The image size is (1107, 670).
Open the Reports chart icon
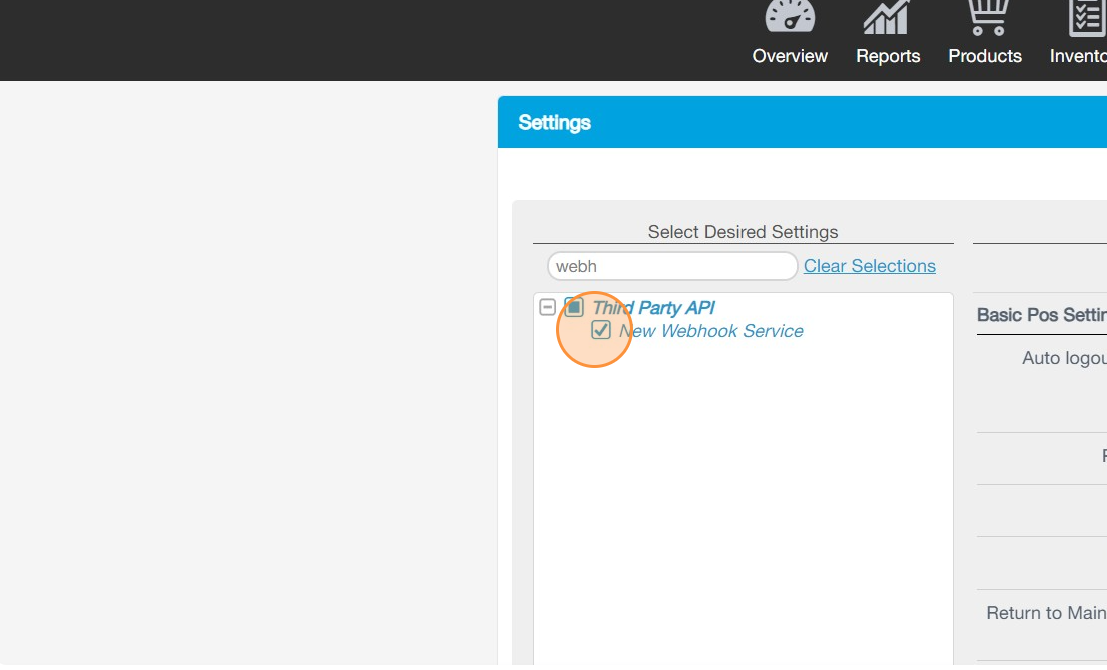886,17
